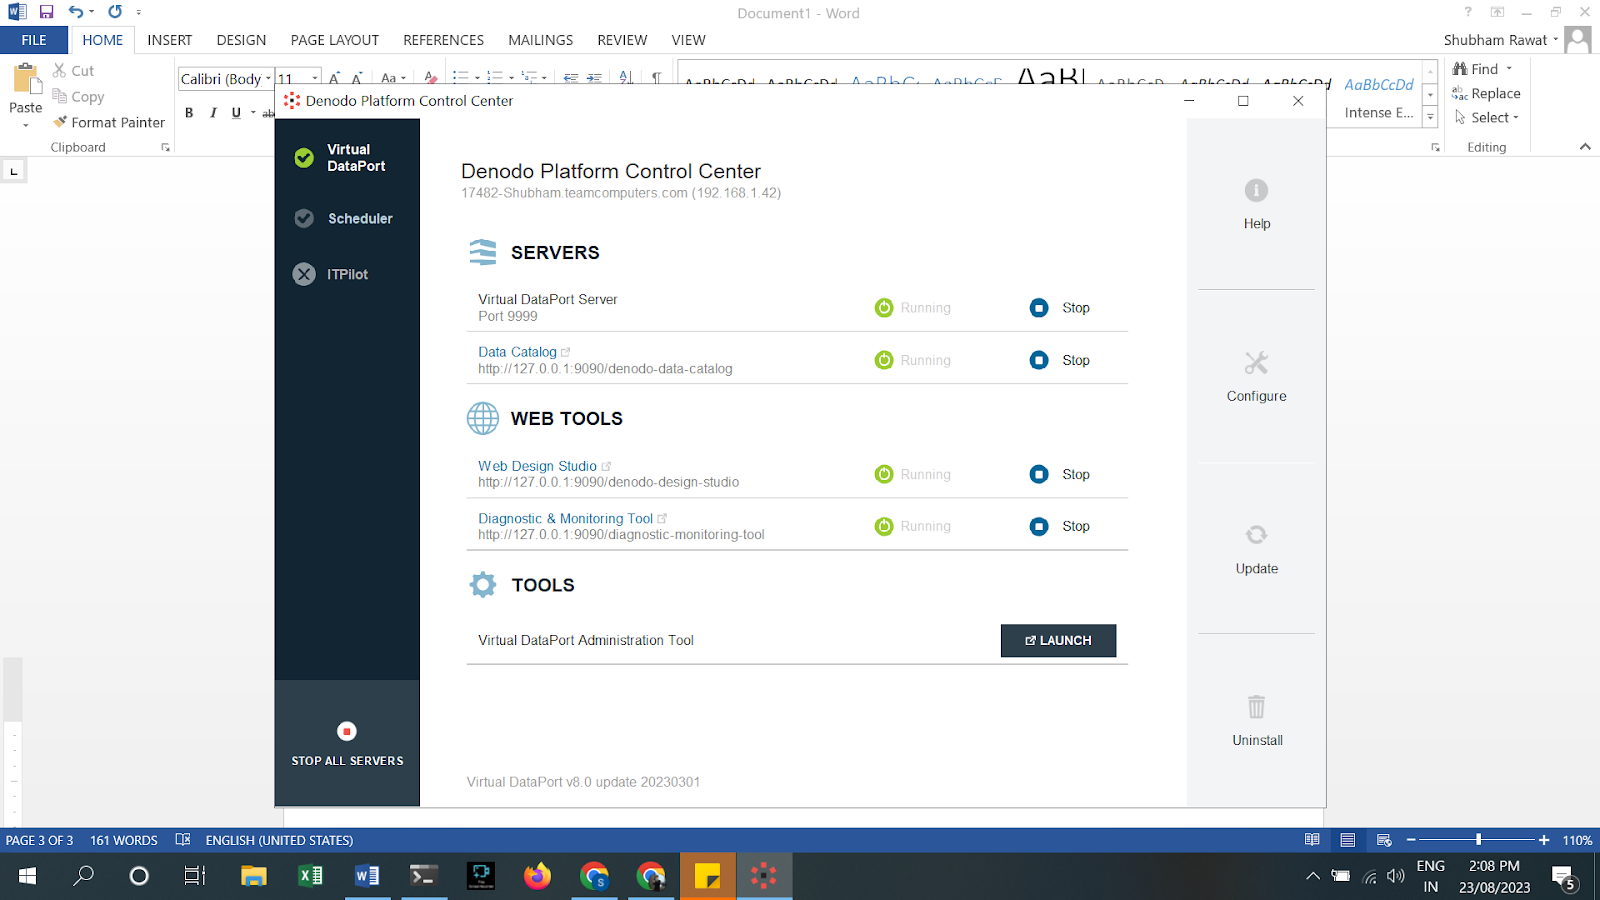
Task: Switch to the INSERT tab in Word
Action: 169,40
